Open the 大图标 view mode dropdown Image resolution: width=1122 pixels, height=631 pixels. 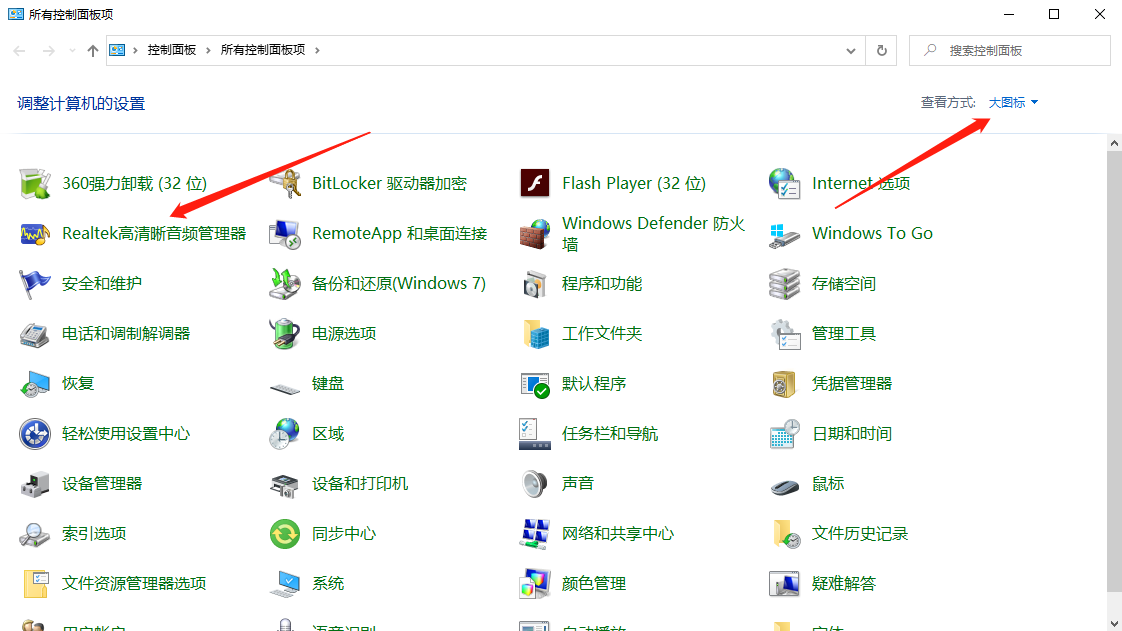point(1013,103)
